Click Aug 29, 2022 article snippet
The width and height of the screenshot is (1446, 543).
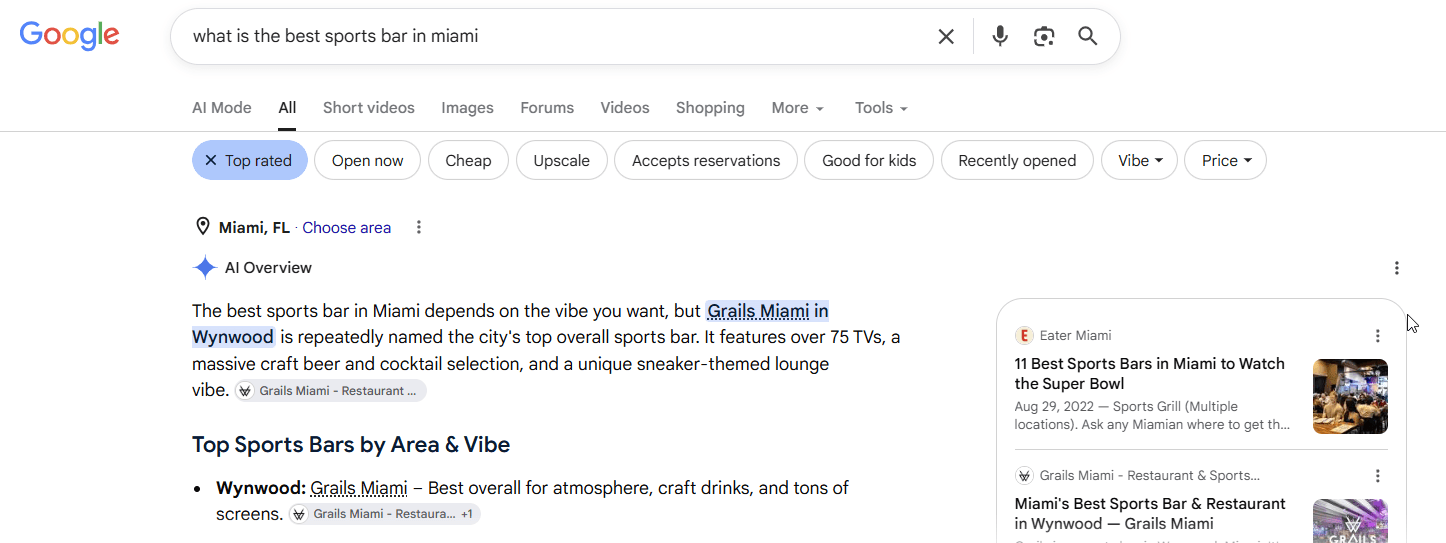(x=1152, y=416)
